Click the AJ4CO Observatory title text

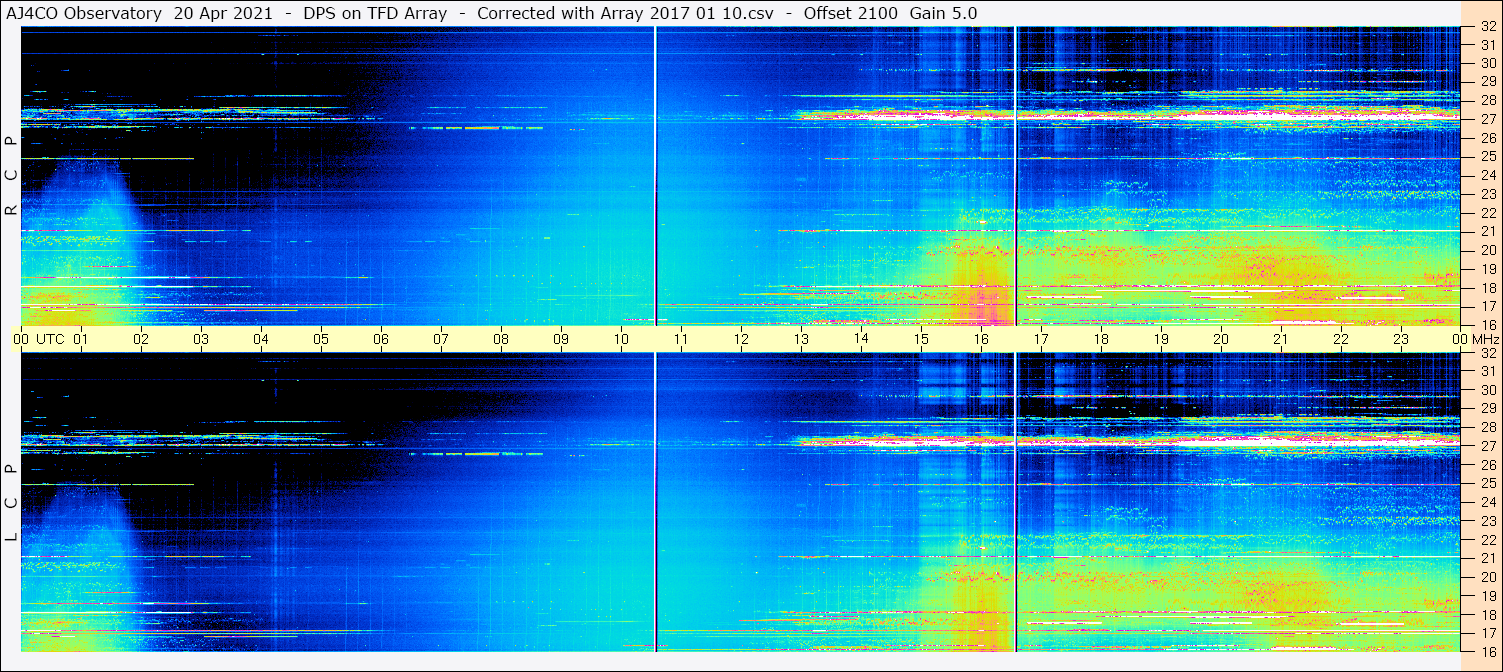[83, 13]
